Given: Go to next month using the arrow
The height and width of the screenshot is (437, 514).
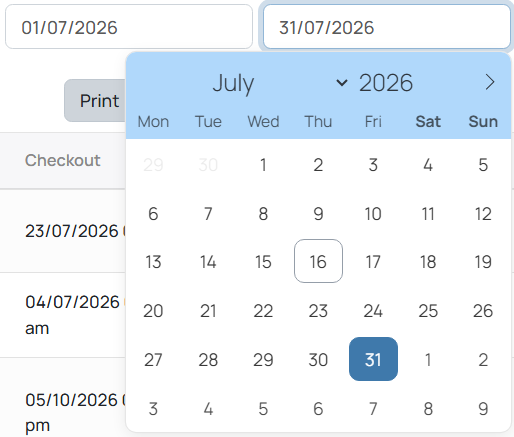Looking at the screenshot, I should point(490,82).
